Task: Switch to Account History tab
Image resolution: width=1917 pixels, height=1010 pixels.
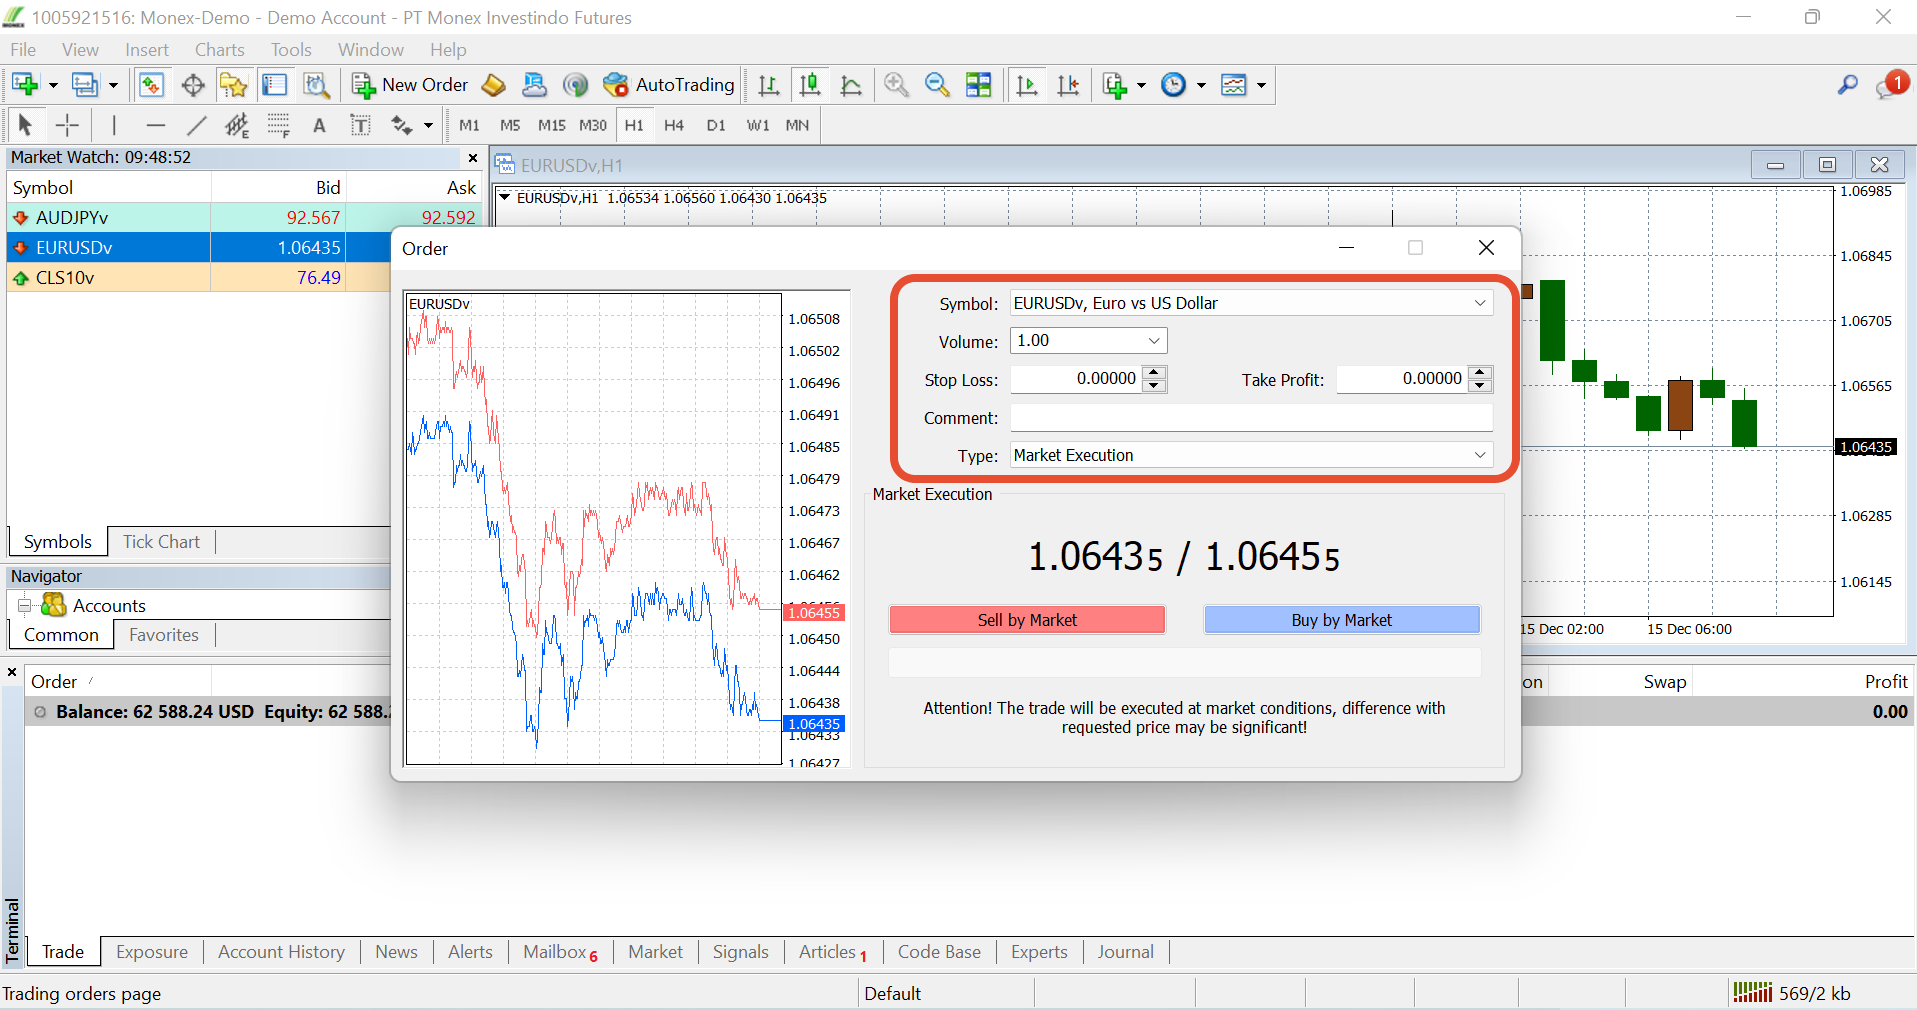Action: (x=281, y=952)
